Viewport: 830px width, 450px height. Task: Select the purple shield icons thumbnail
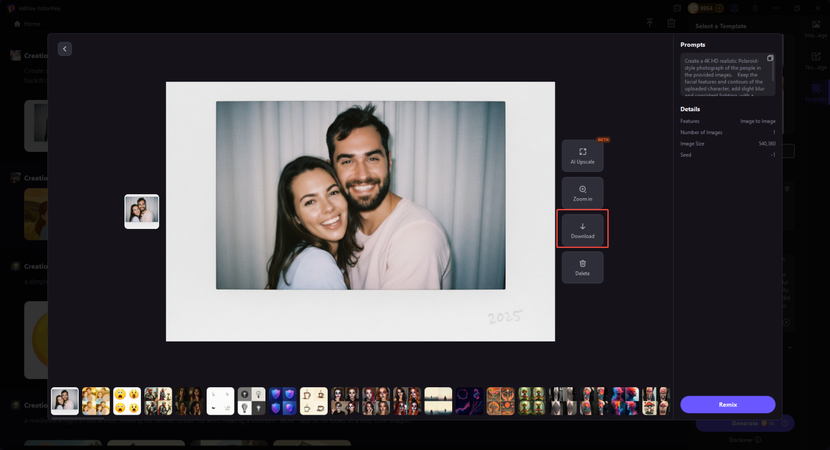pos(283,401)
